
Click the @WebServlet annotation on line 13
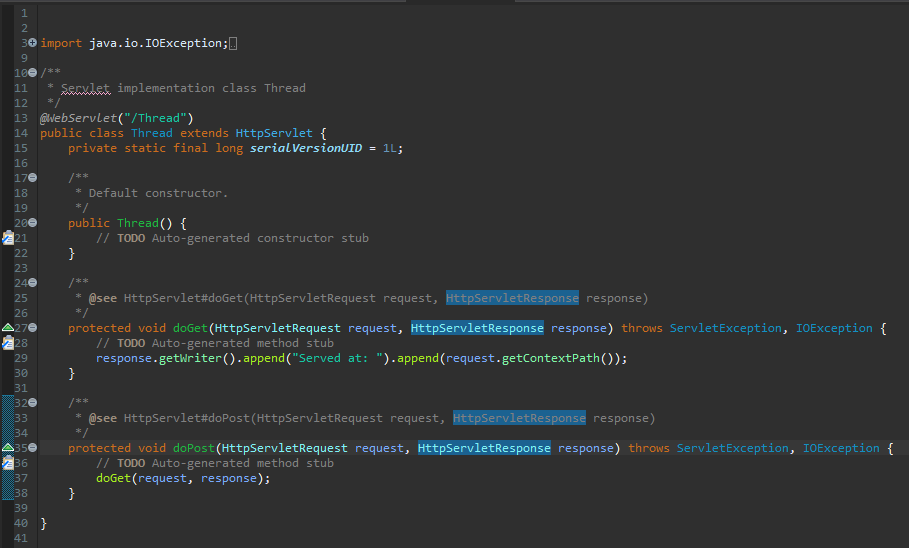tap(78, 118)
